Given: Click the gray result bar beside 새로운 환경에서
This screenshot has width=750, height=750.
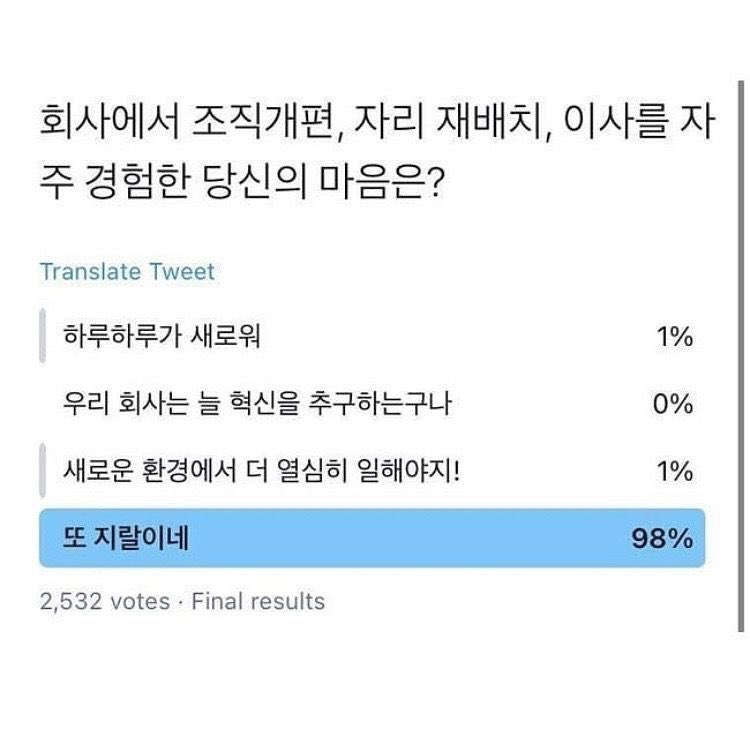Looking at the screenshot, I should 43,471.
